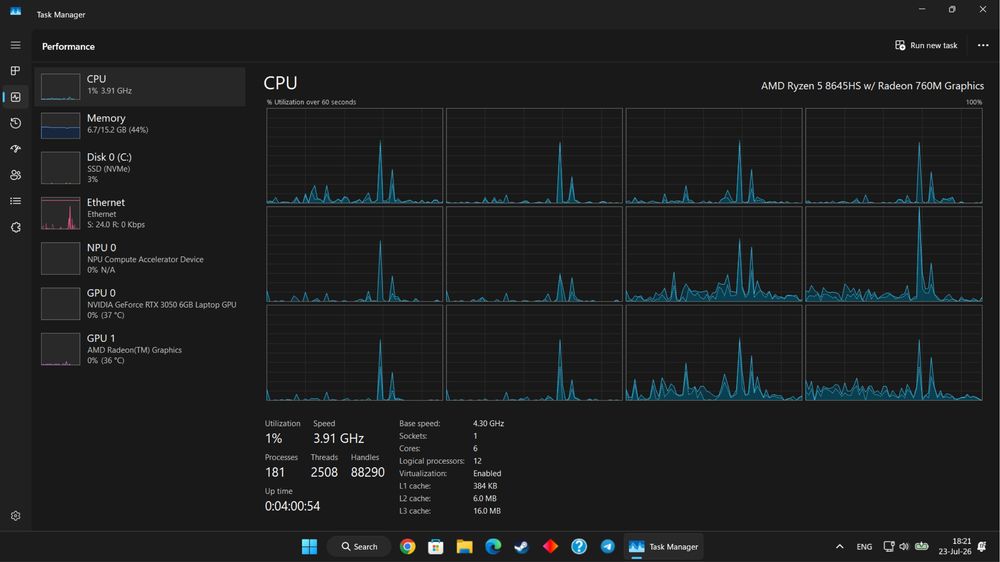Open the Windows Start menu
The image size is (1000, 562).
309,547
